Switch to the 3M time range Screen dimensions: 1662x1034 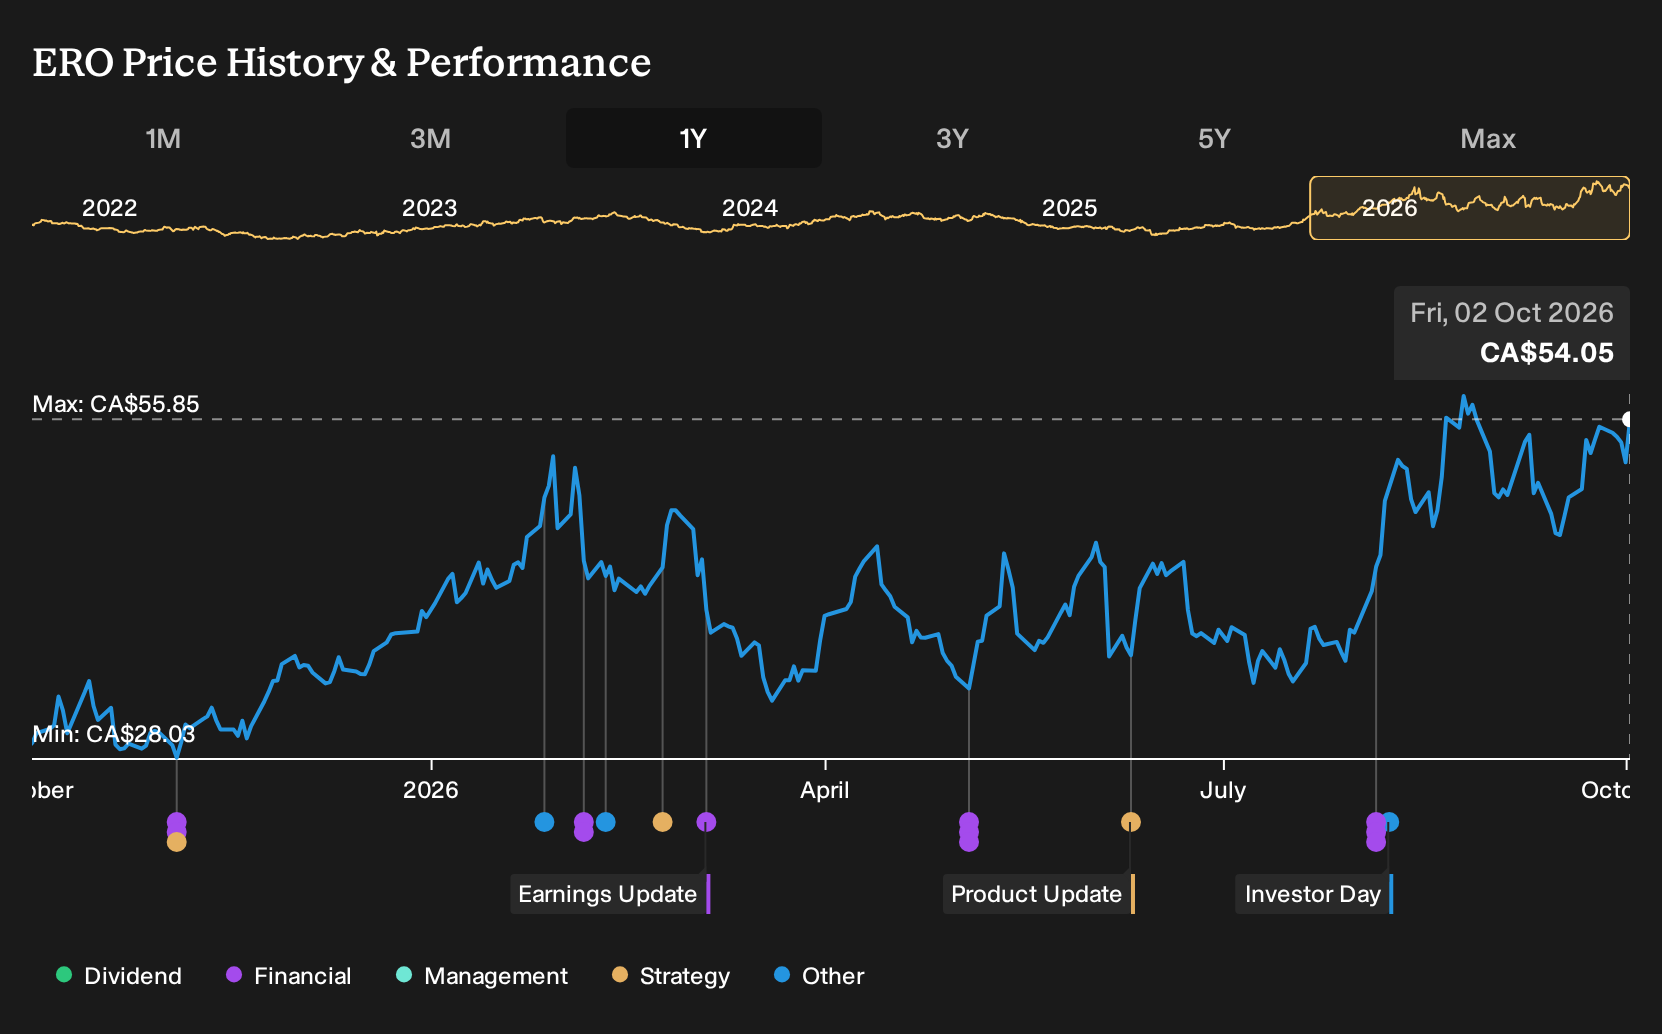(x=430, y=138)
